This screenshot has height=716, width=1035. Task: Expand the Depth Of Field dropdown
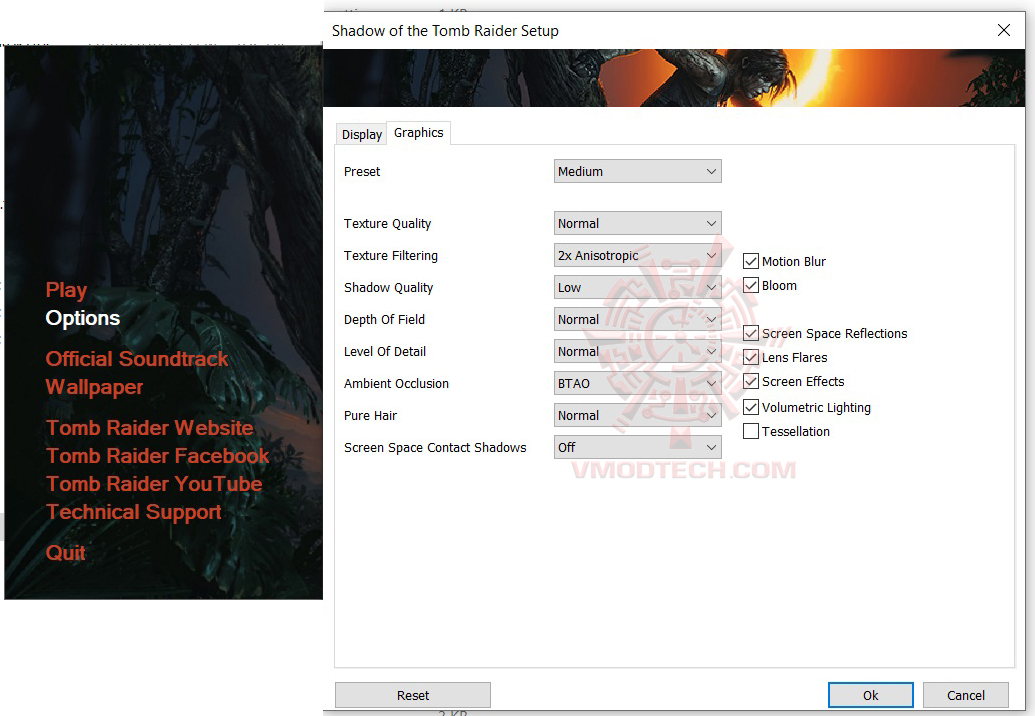(637, 319)
